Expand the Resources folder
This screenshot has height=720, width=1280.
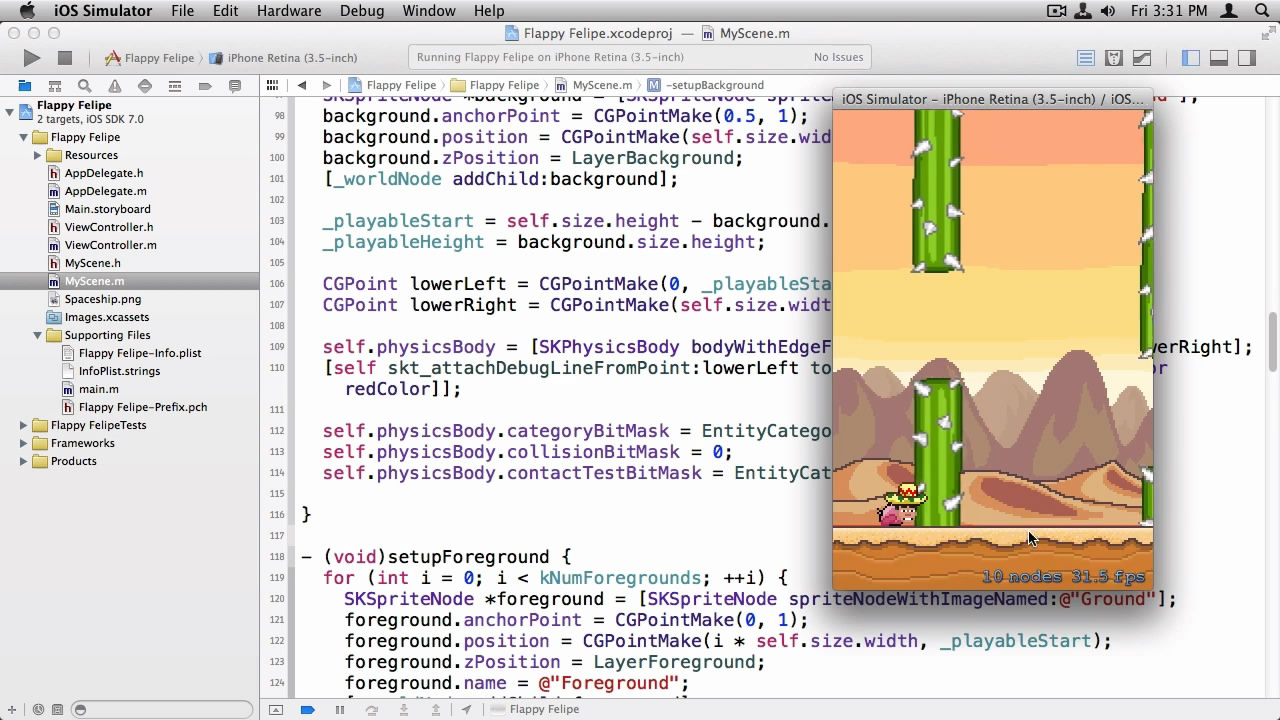tap(38, 156)
